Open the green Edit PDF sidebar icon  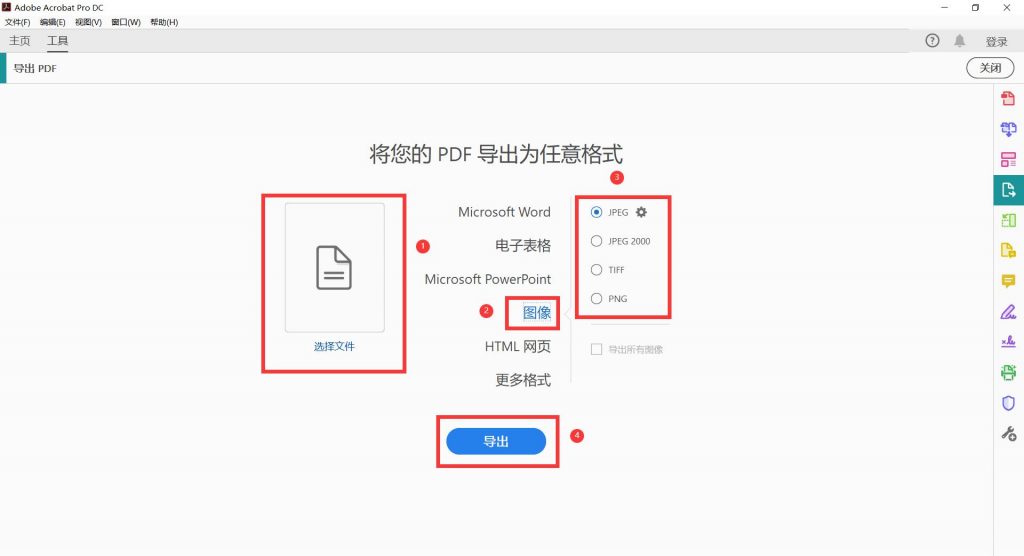1008,220
